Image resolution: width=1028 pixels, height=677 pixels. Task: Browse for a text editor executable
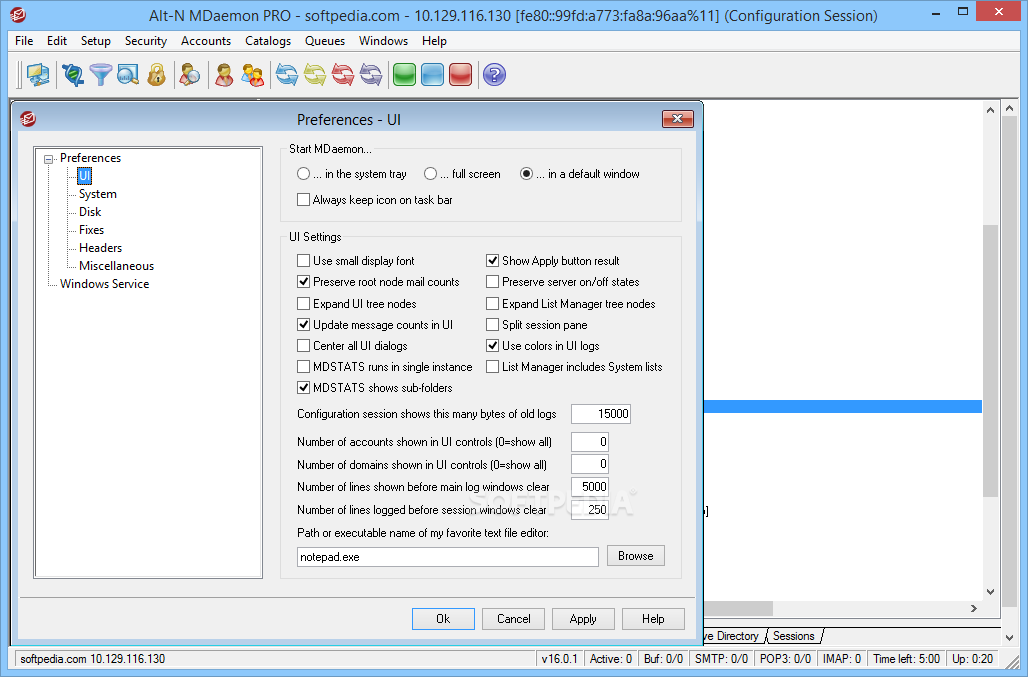point(635,556)
